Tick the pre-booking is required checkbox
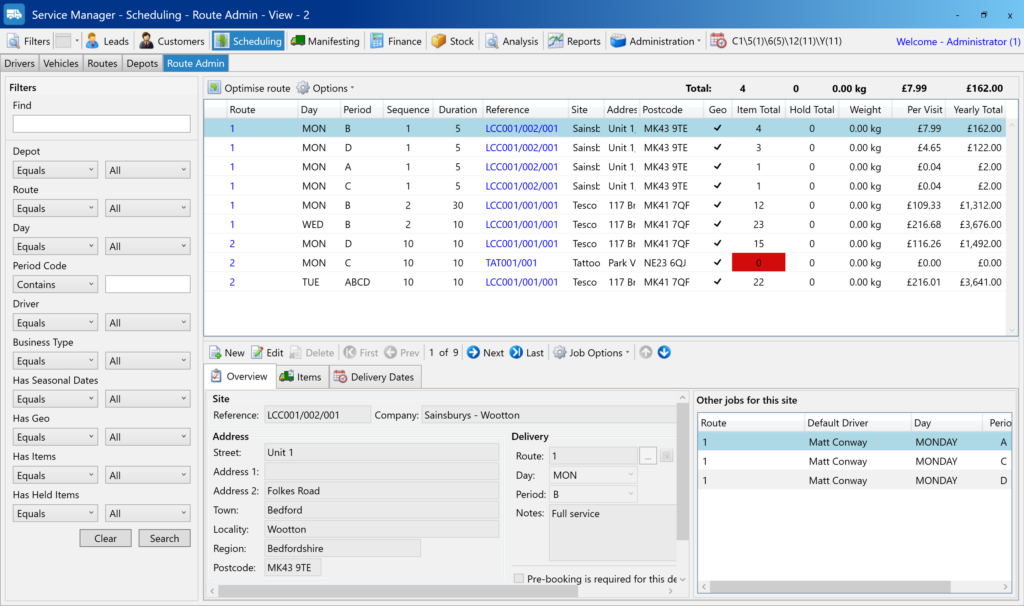Image resolution: width=1024 pixels, height=606 pixels. click(x=518, y=578)
